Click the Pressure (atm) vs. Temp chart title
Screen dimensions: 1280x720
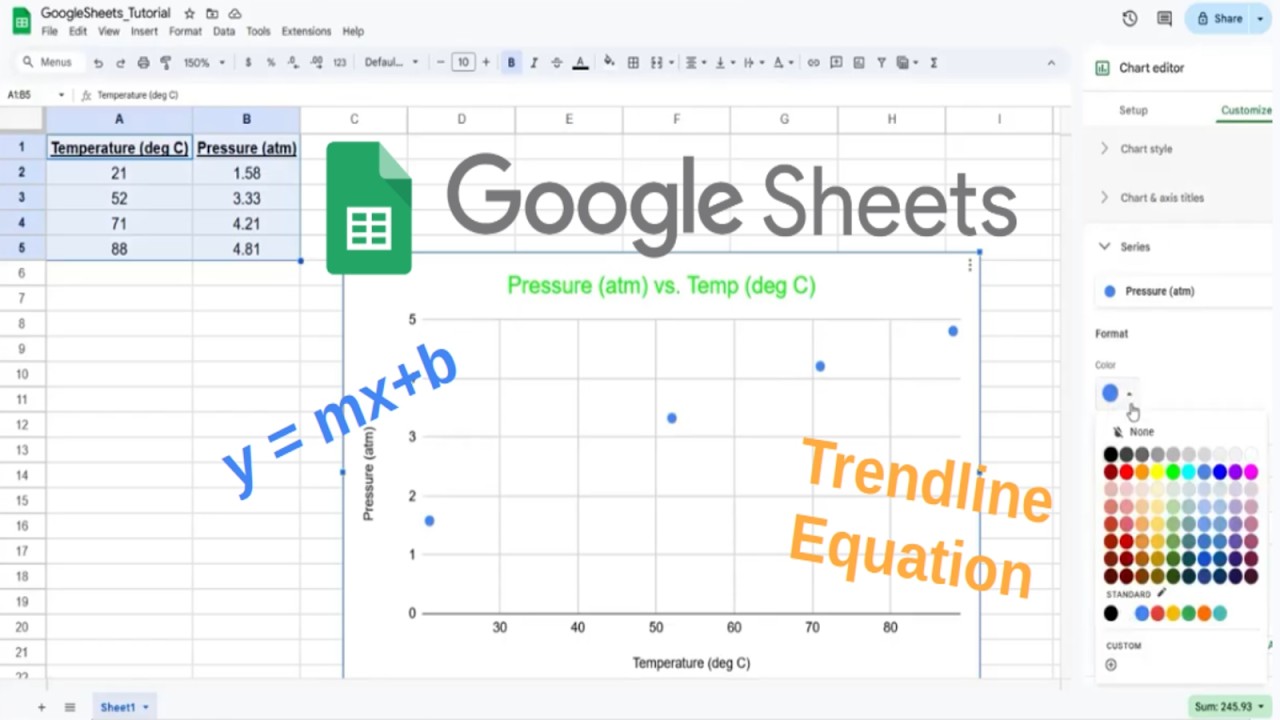point(661,286)
